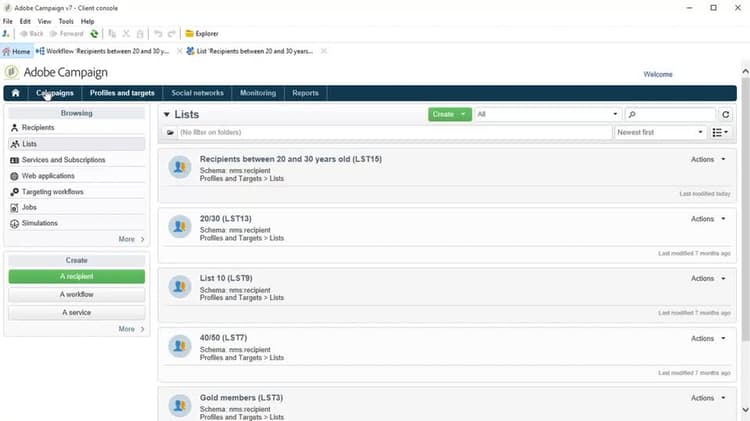Open the list display mode icon
750x421 pixels.
pyautogui.click(x=720, y=133)
